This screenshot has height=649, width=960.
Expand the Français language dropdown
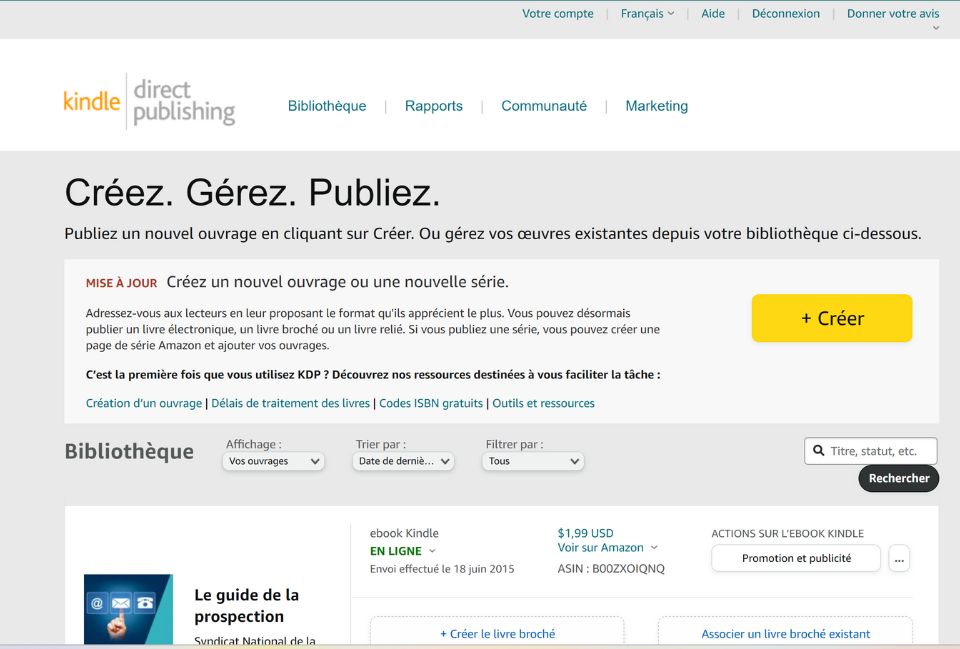647,13
